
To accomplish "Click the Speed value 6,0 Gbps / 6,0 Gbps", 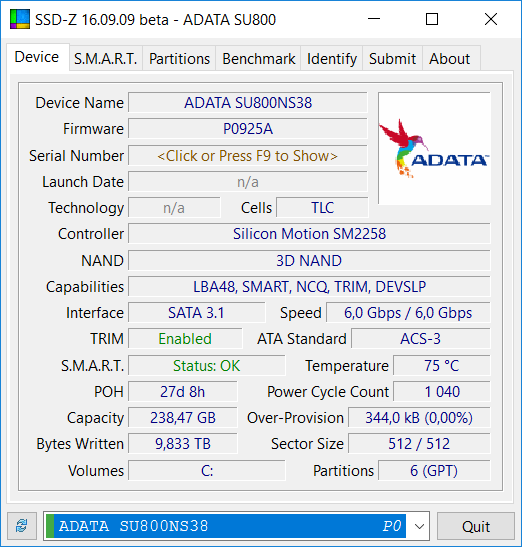I will pos(408,313).
